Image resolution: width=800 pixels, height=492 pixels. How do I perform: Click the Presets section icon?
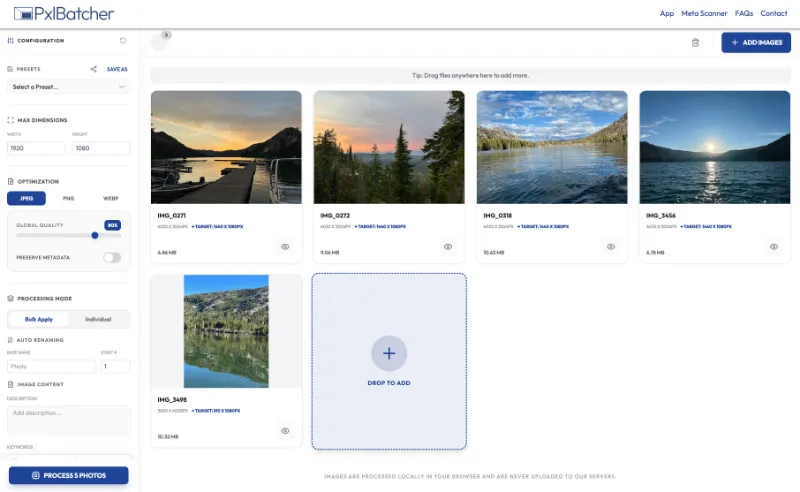10,69
